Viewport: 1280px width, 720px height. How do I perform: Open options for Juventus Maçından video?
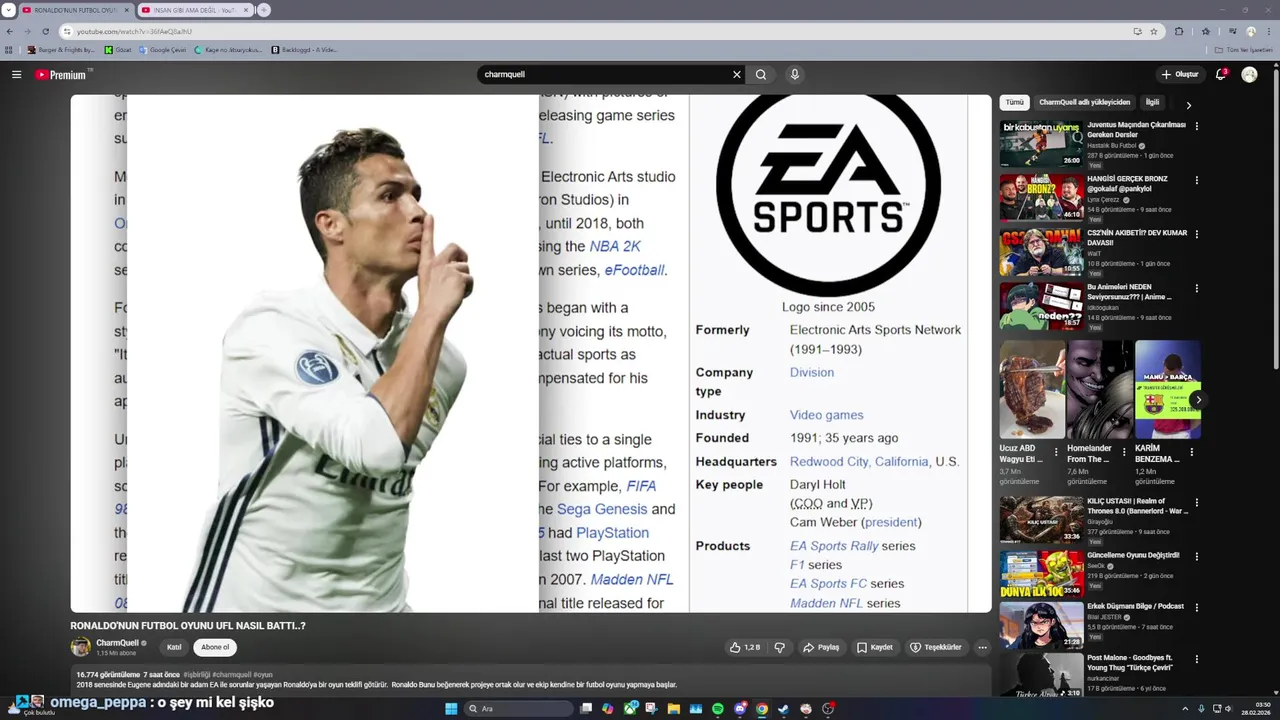1196,127
